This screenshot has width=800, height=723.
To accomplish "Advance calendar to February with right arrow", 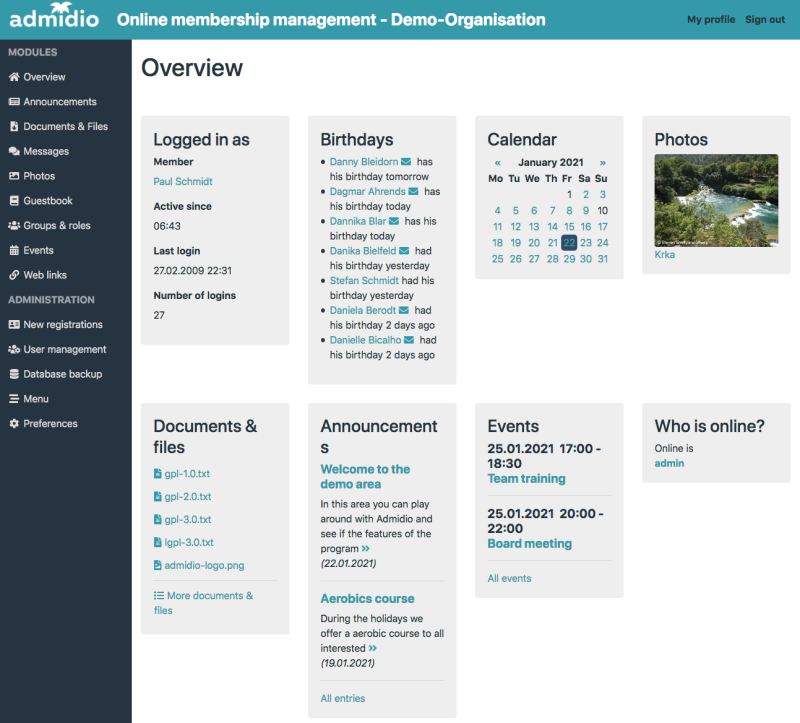I will (x=605, y=162).
